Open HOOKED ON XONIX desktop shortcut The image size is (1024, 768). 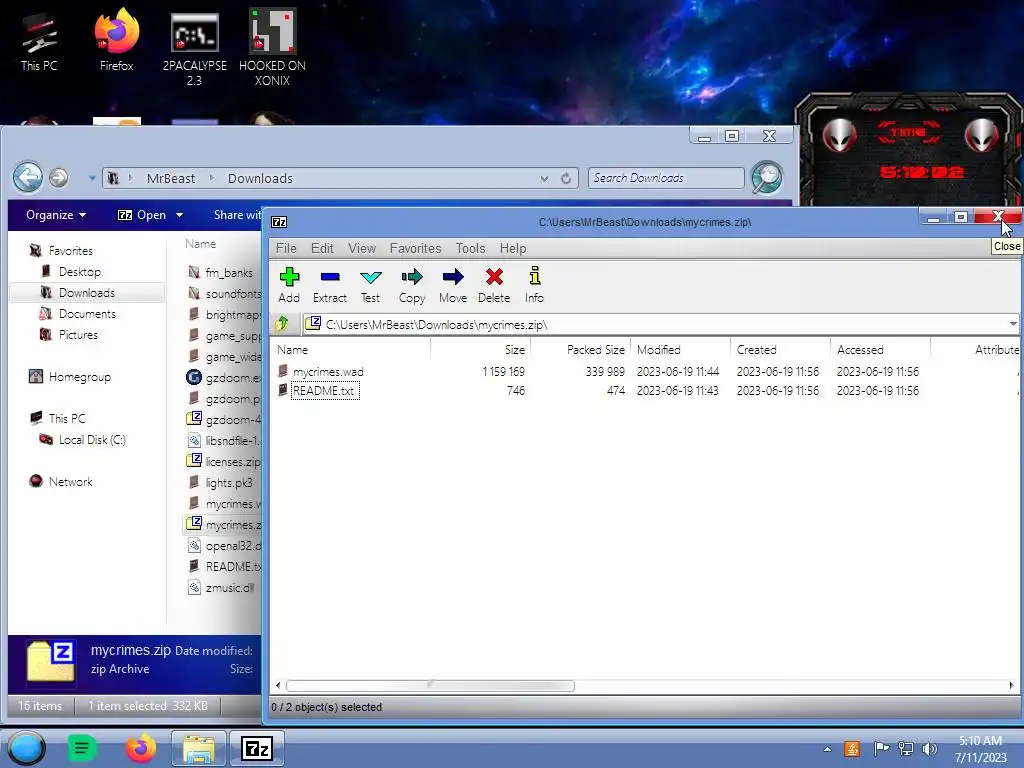click(x=272, y=48)
